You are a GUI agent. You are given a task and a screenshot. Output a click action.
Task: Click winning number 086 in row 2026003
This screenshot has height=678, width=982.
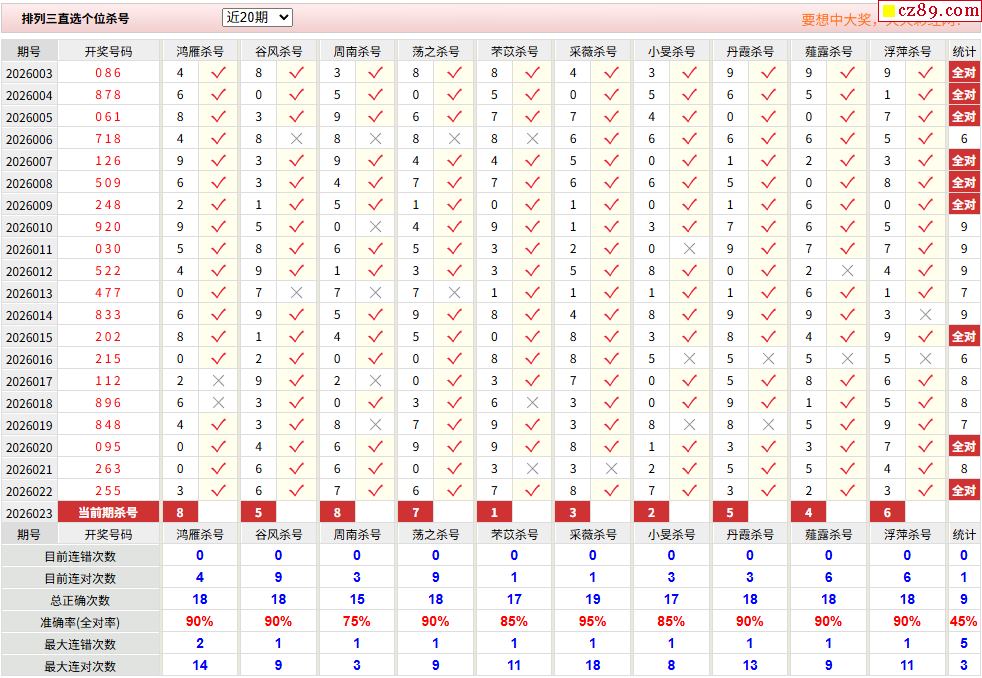coord(108,73)
